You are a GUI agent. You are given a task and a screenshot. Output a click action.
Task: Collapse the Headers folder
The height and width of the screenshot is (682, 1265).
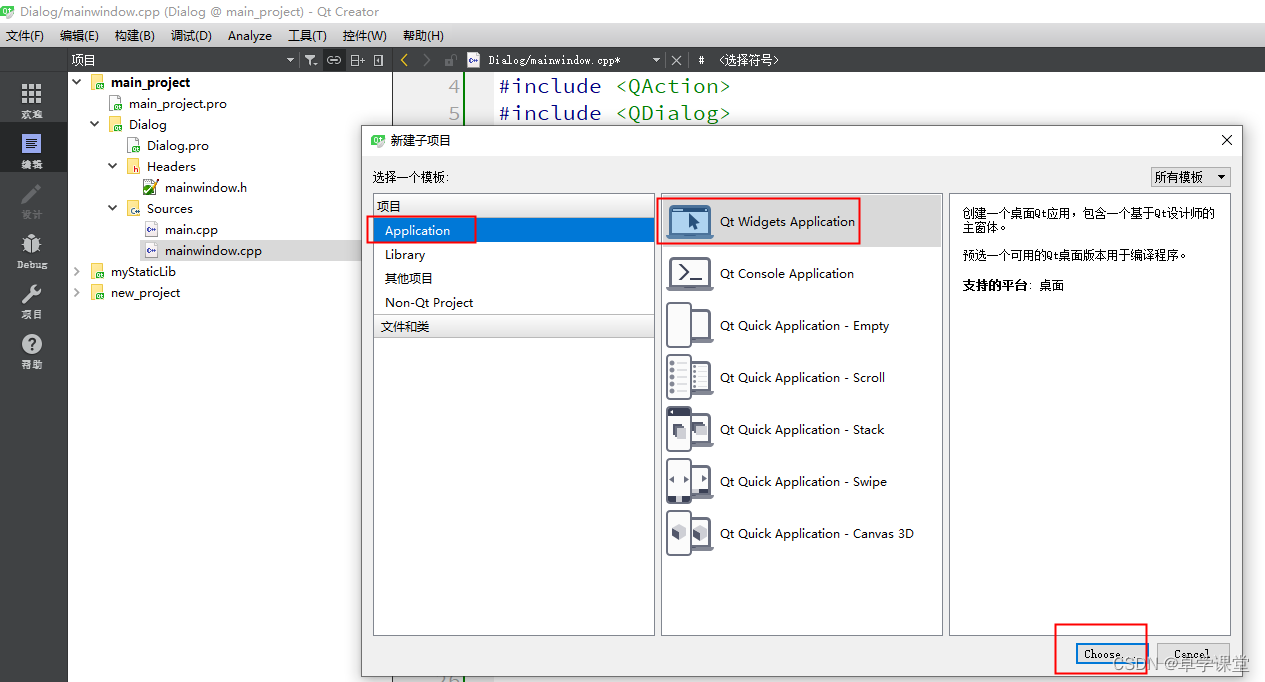pyautogui.click(x=113, y=166)
